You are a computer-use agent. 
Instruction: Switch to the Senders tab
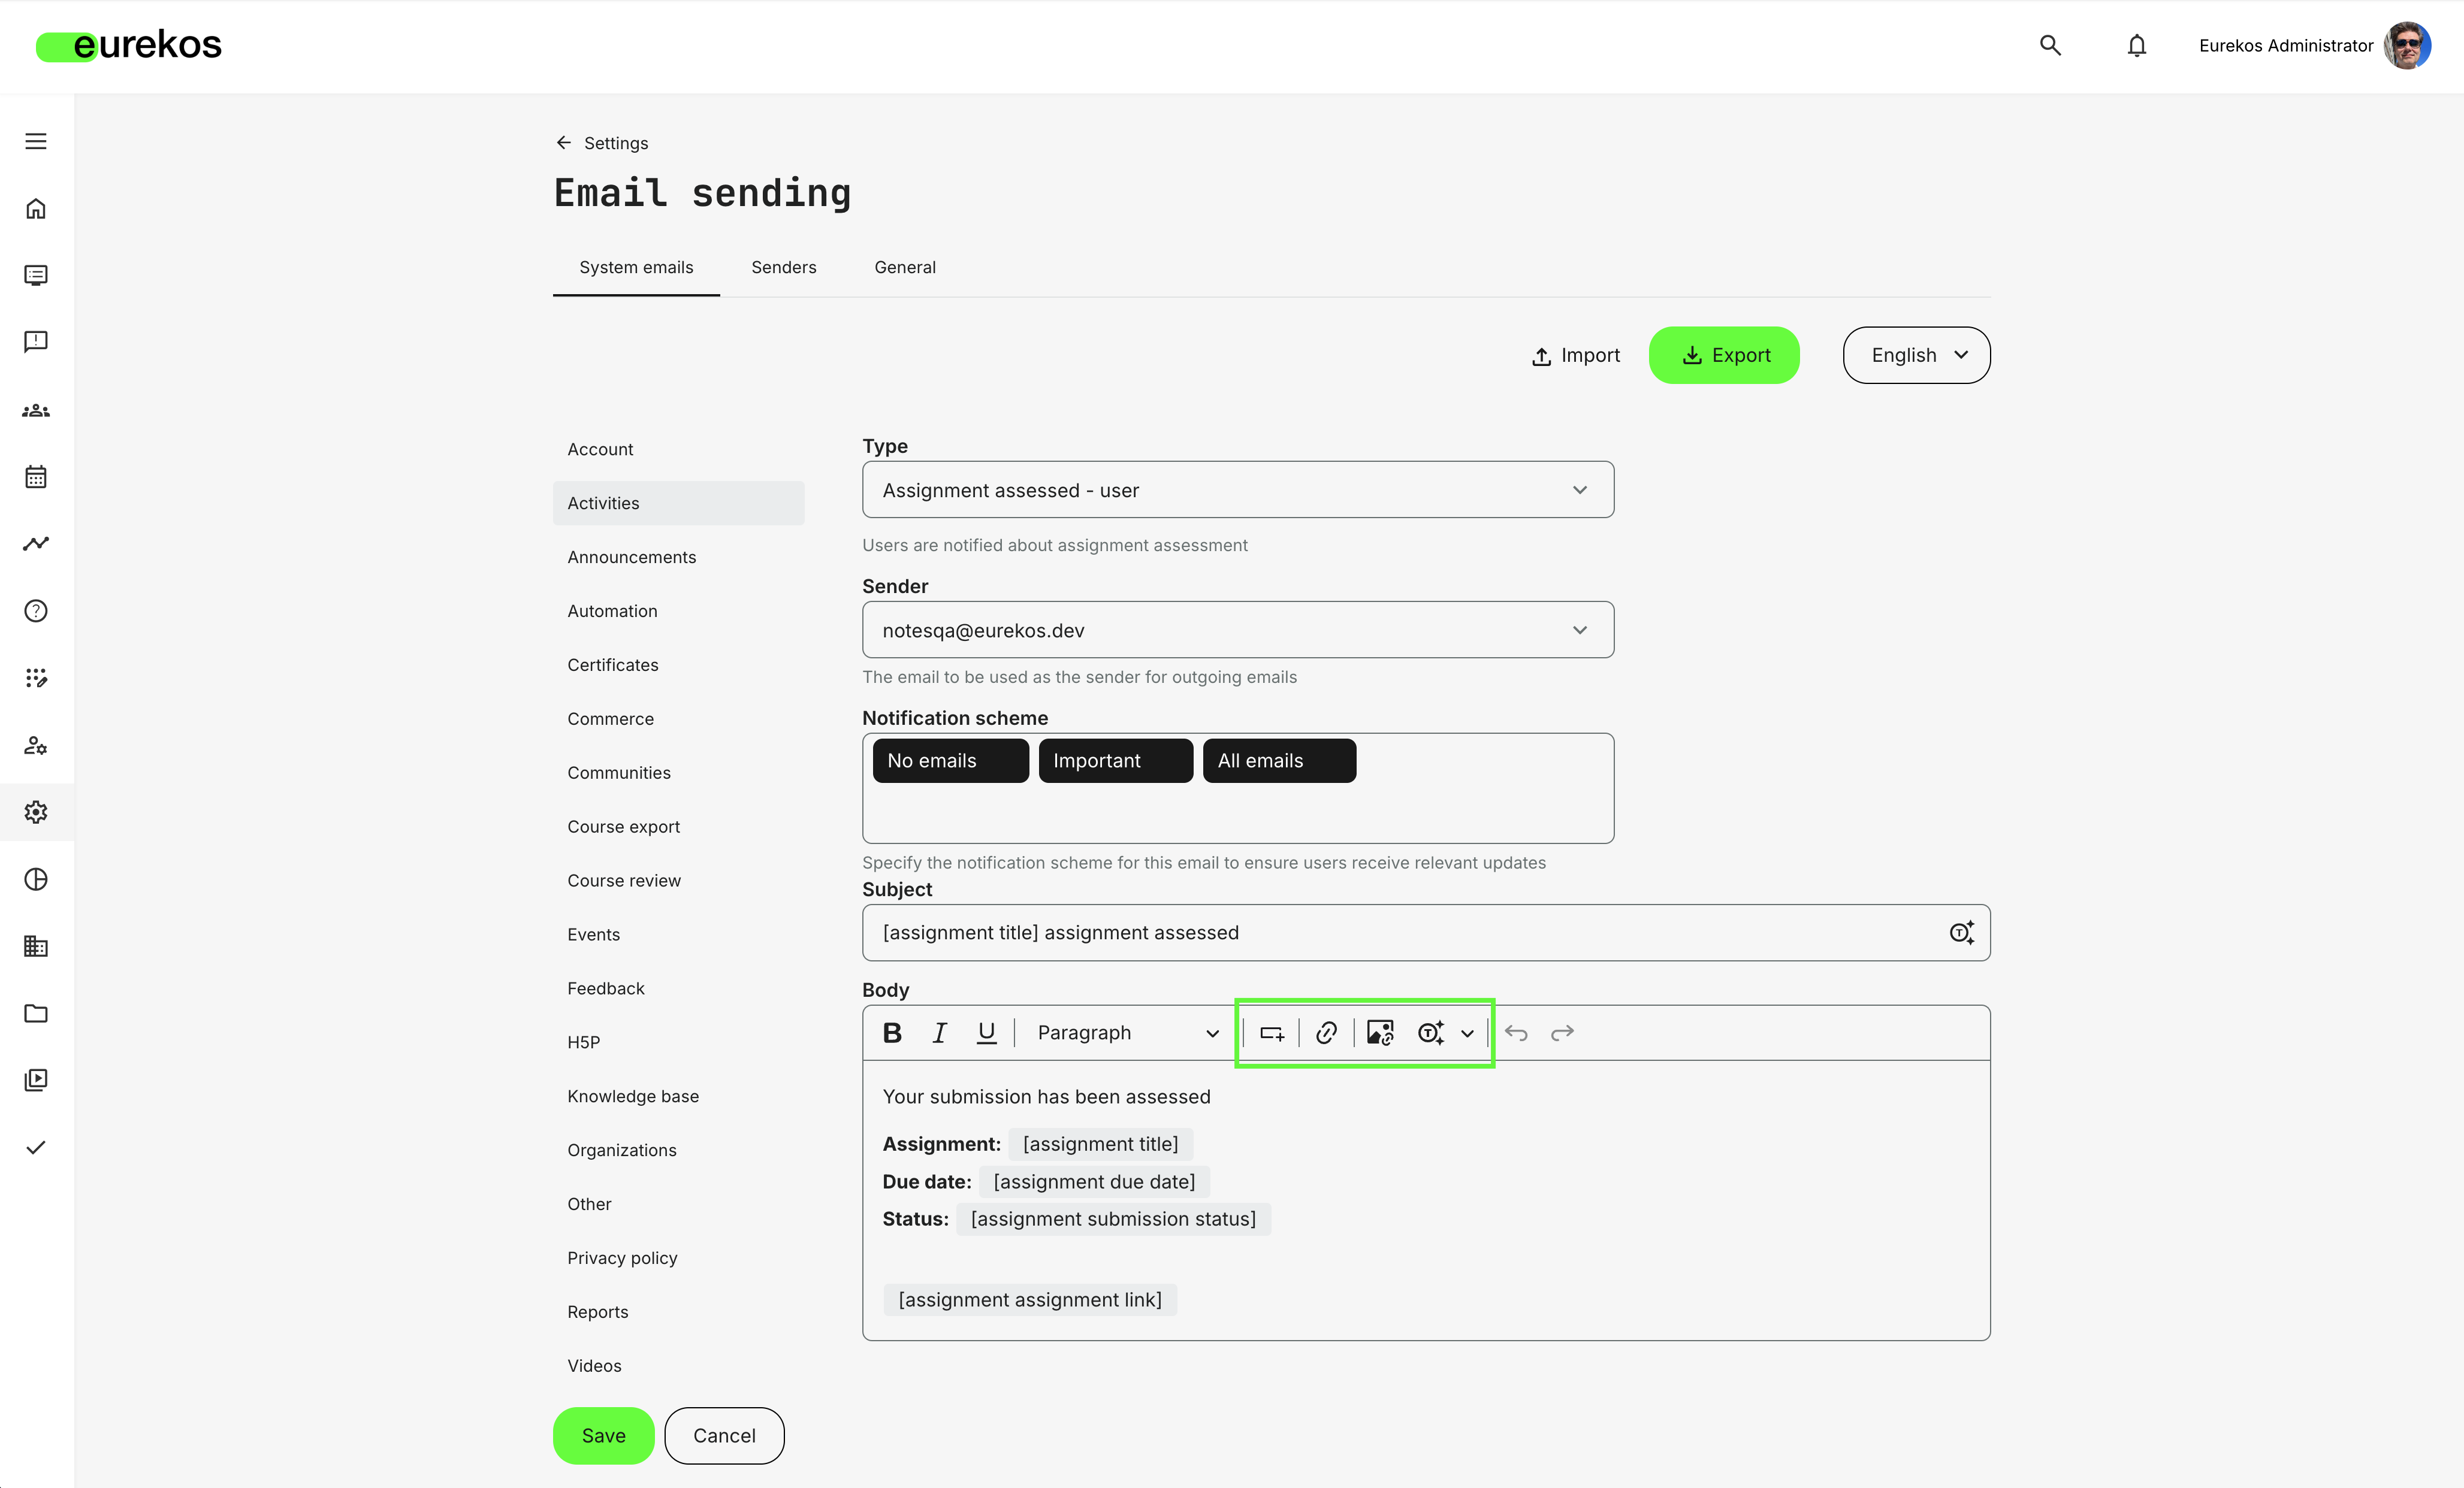click(x=783, y=267)
